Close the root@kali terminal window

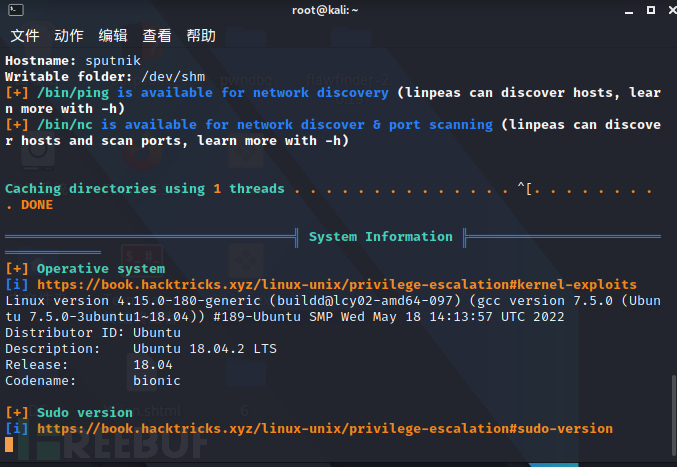672,10
